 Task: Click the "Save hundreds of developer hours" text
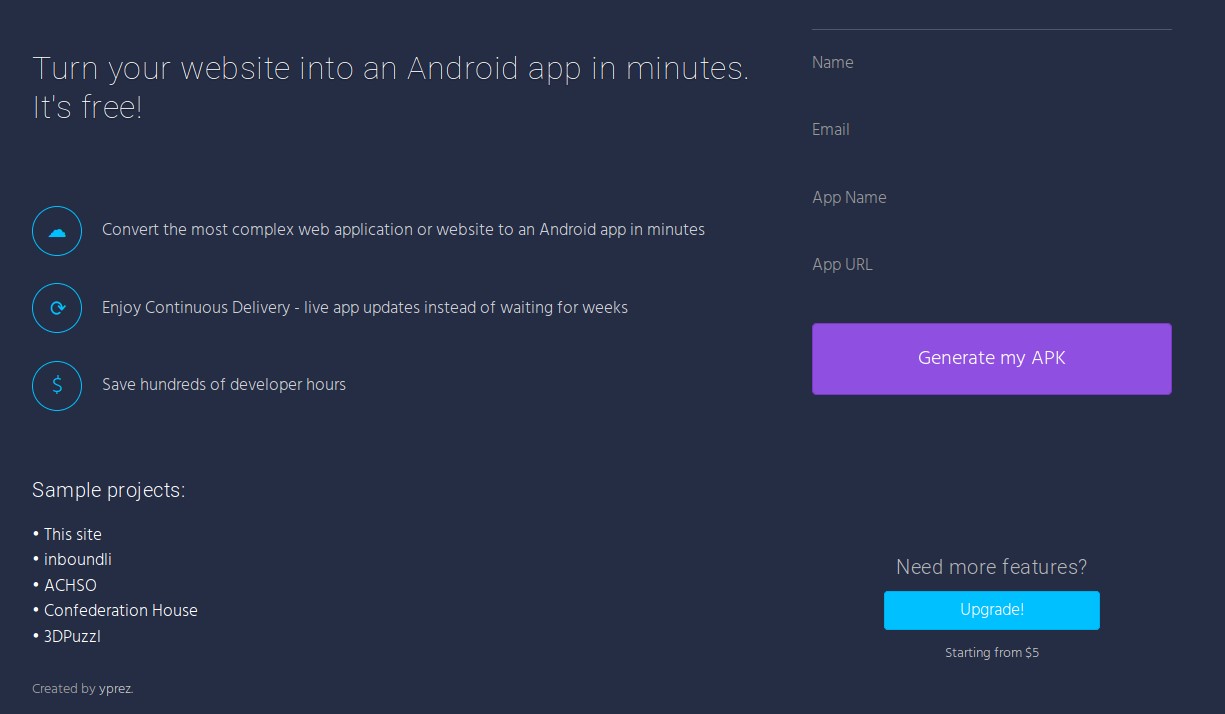[x=224, y=385]
